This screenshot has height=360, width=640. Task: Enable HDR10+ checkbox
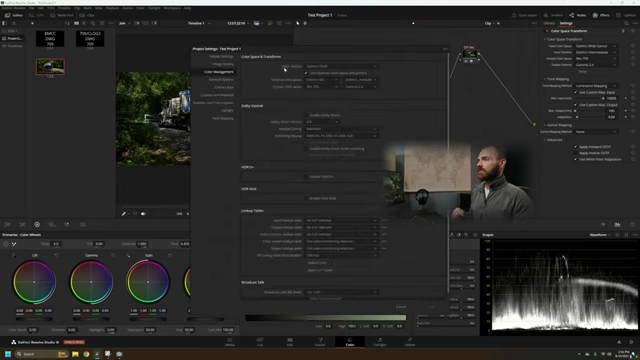306,177
